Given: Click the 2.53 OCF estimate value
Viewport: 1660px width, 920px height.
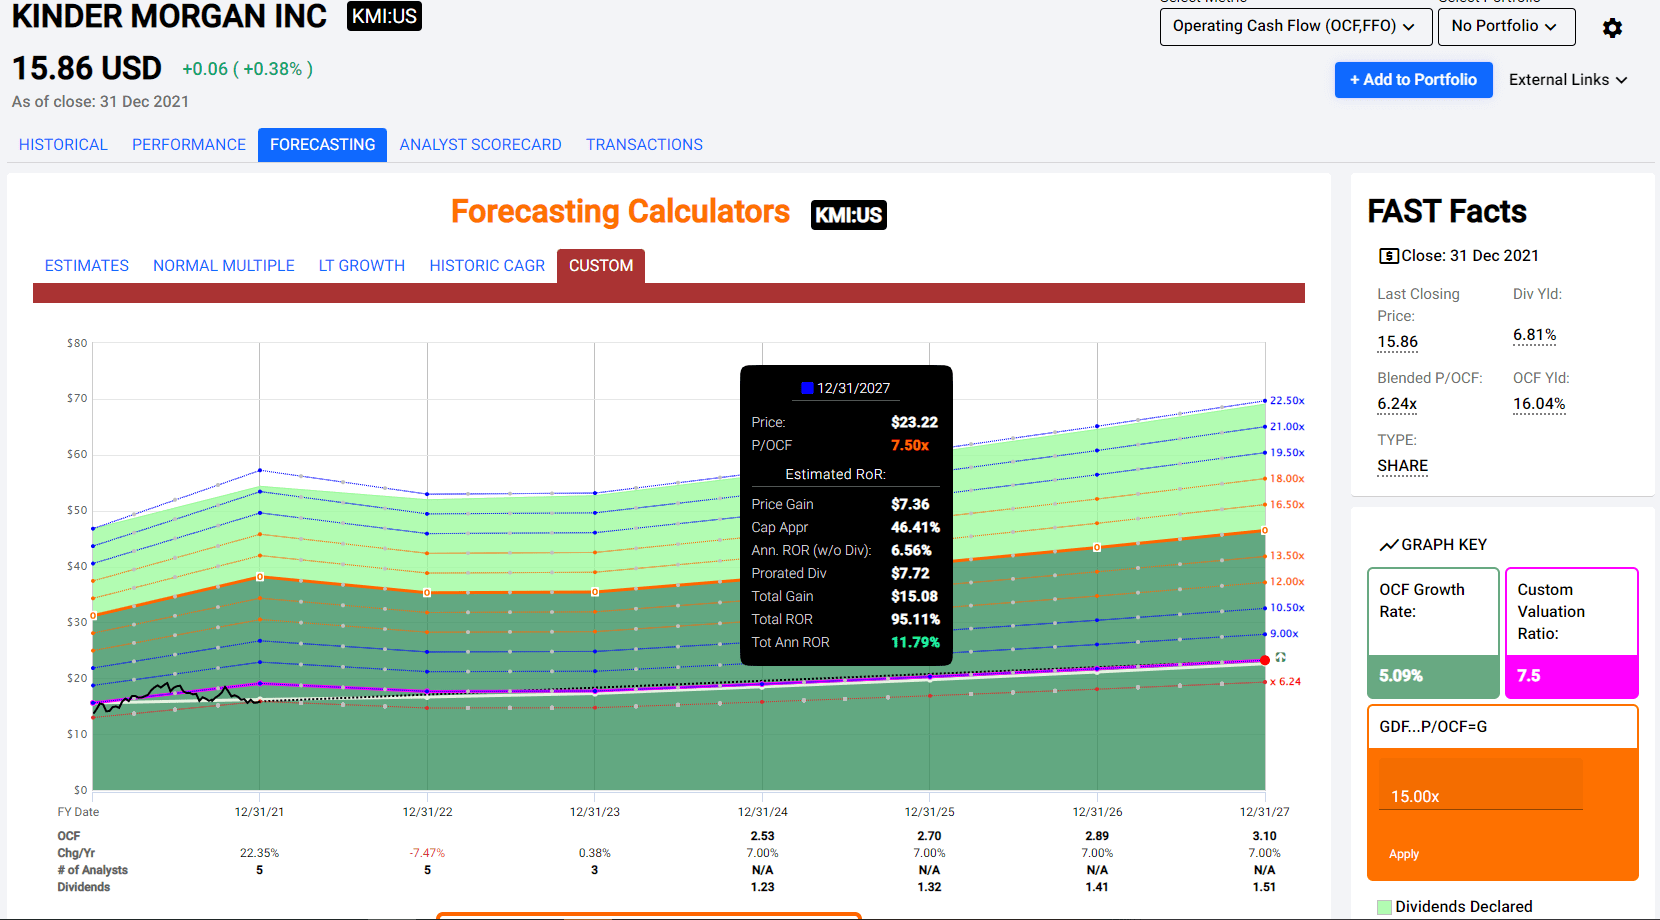Looking at the screenshot, I should click(x=763, y=836).
